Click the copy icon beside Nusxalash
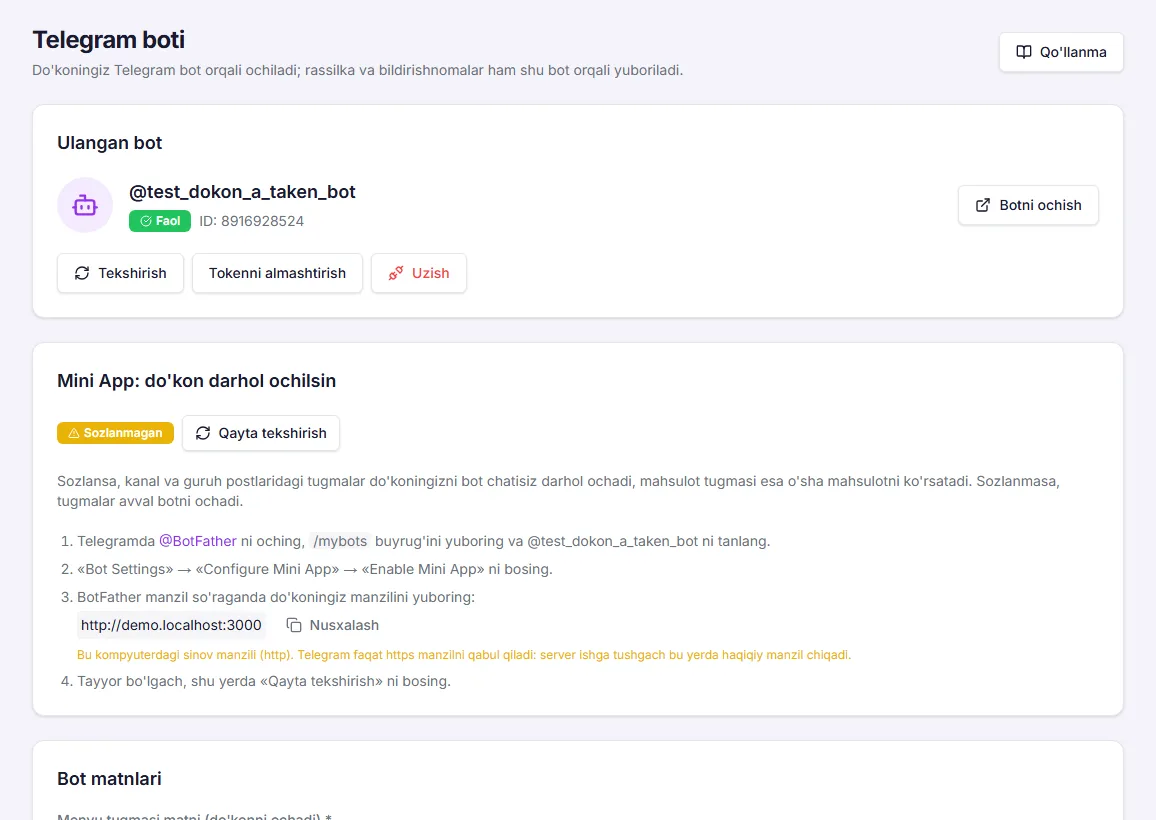 coord(294,625)
